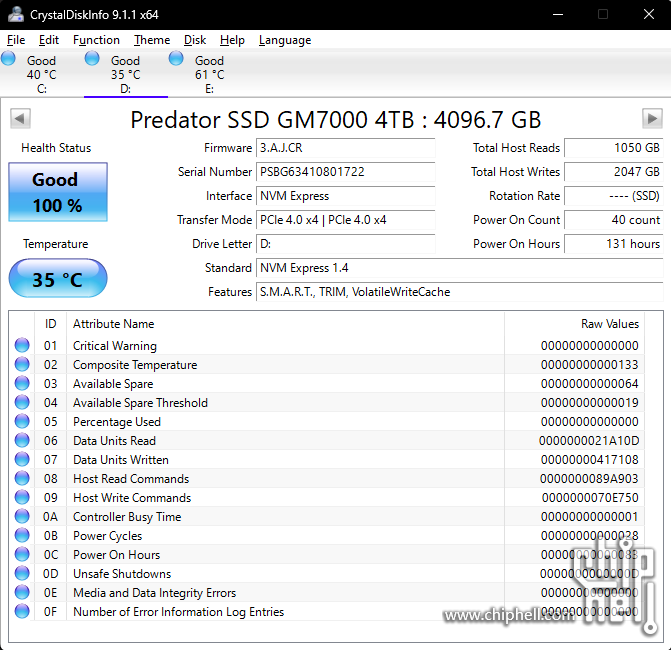
Task: Click the Features field S.M.A.R.T., TRIM
Action: 460,292
